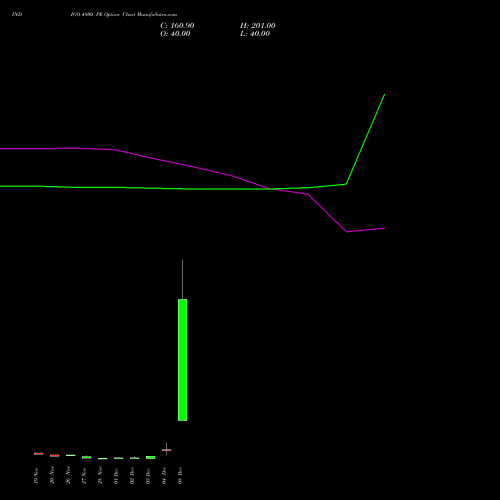The width and height of the screenshot is (500, 500).
Task: Select the '01 Dec' date axis label
Action: point(116,476)
